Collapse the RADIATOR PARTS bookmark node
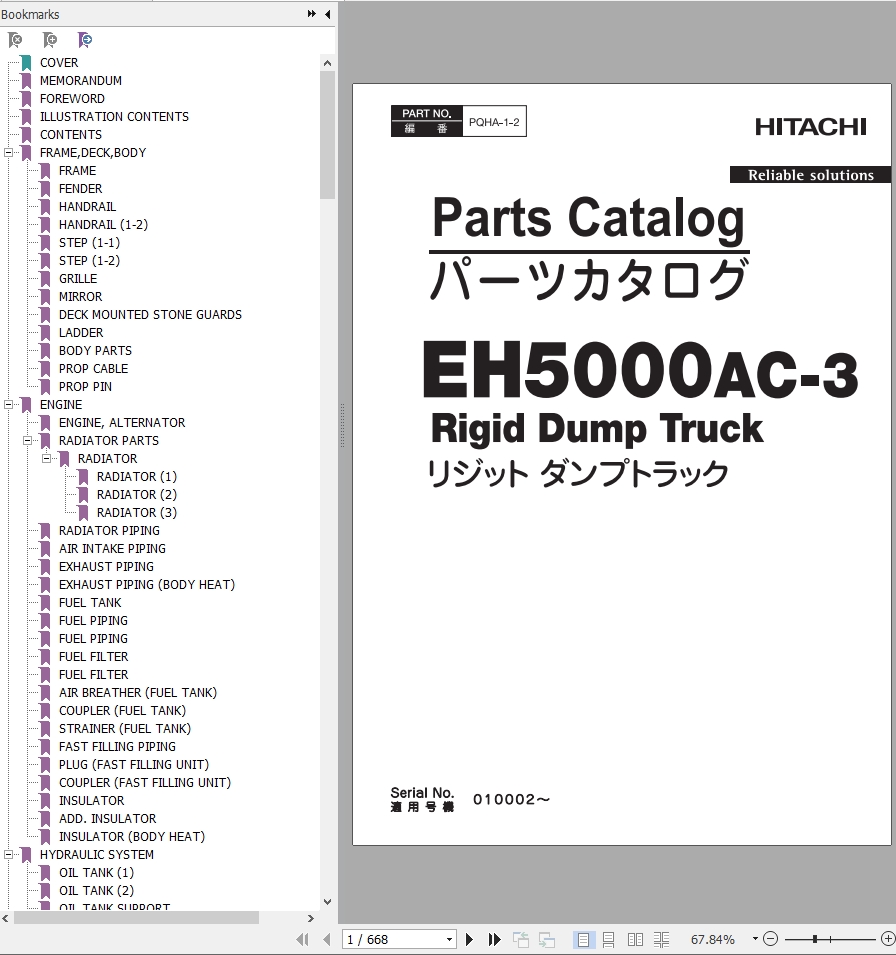 pyautogui.click(x=27, y=440)
